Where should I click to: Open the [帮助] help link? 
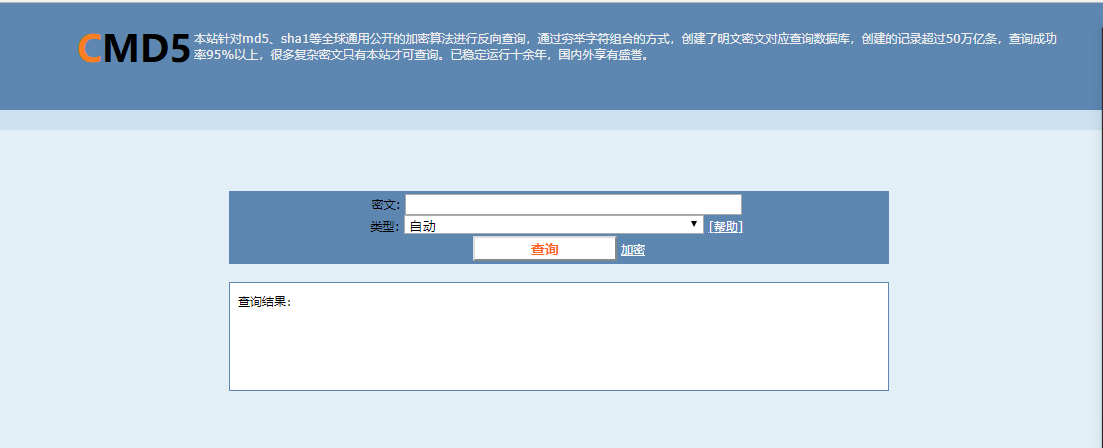(725, 226)
